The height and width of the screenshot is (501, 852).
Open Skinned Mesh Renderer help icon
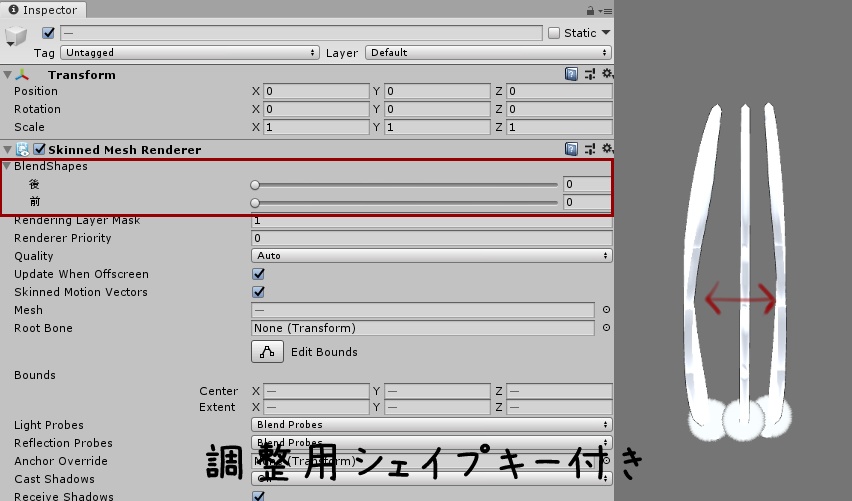point(571,149)
